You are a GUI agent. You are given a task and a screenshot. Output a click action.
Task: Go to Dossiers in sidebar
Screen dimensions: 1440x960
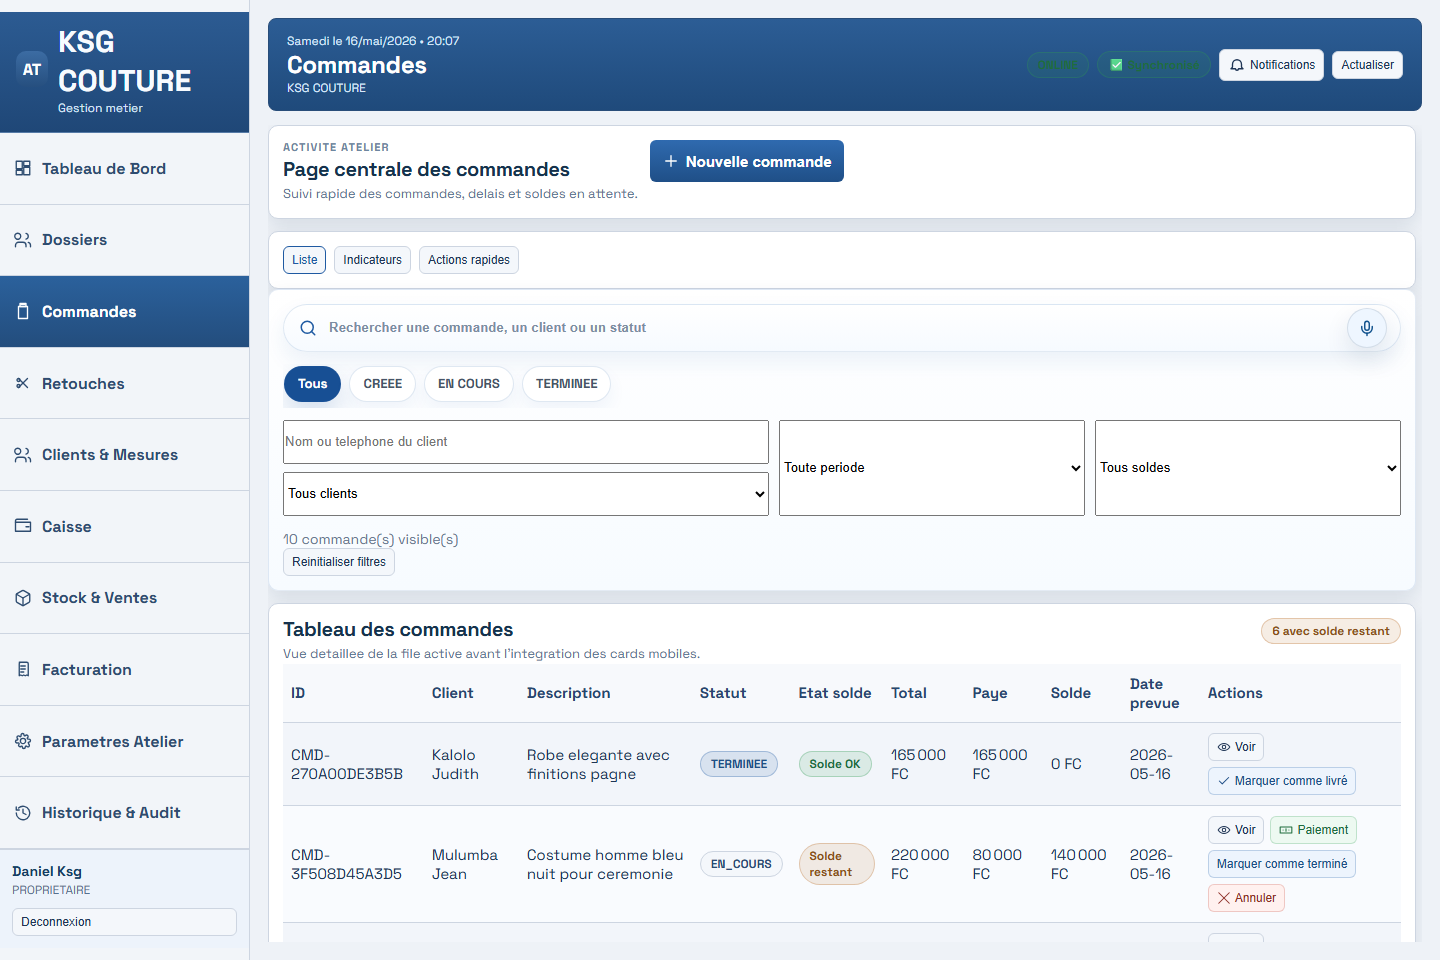pos(124,240)
